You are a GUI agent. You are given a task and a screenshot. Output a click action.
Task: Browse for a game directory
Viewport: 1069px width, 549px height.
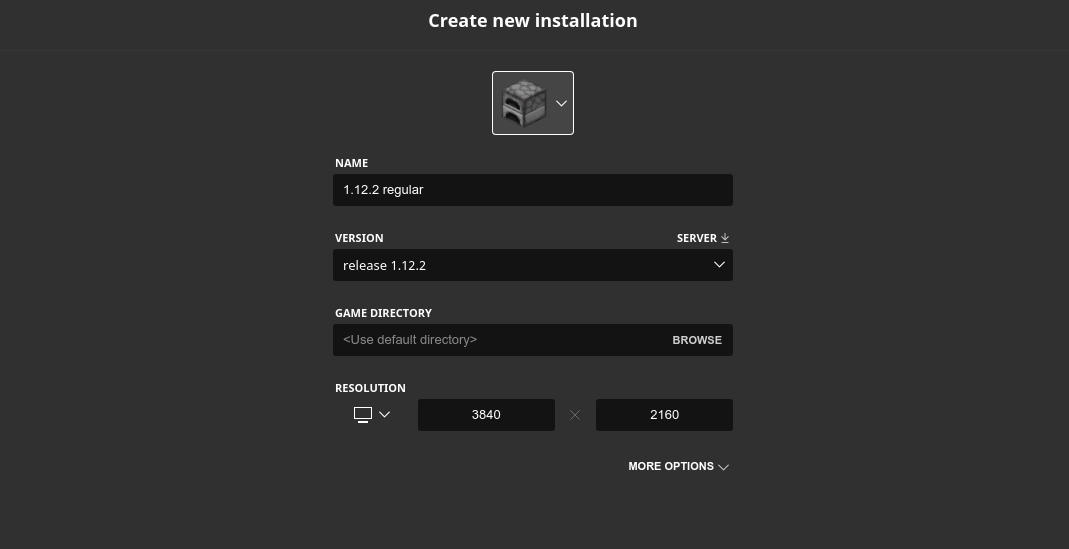click(697, 340)
